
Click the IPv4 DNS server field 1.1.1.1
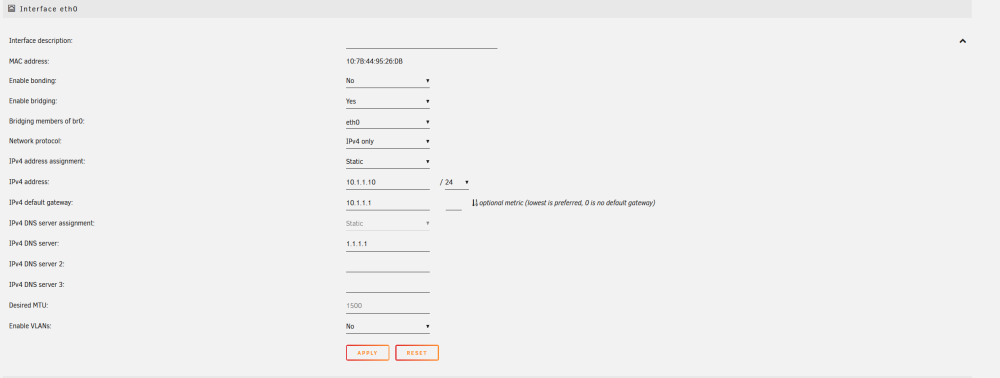coord(388,244)
